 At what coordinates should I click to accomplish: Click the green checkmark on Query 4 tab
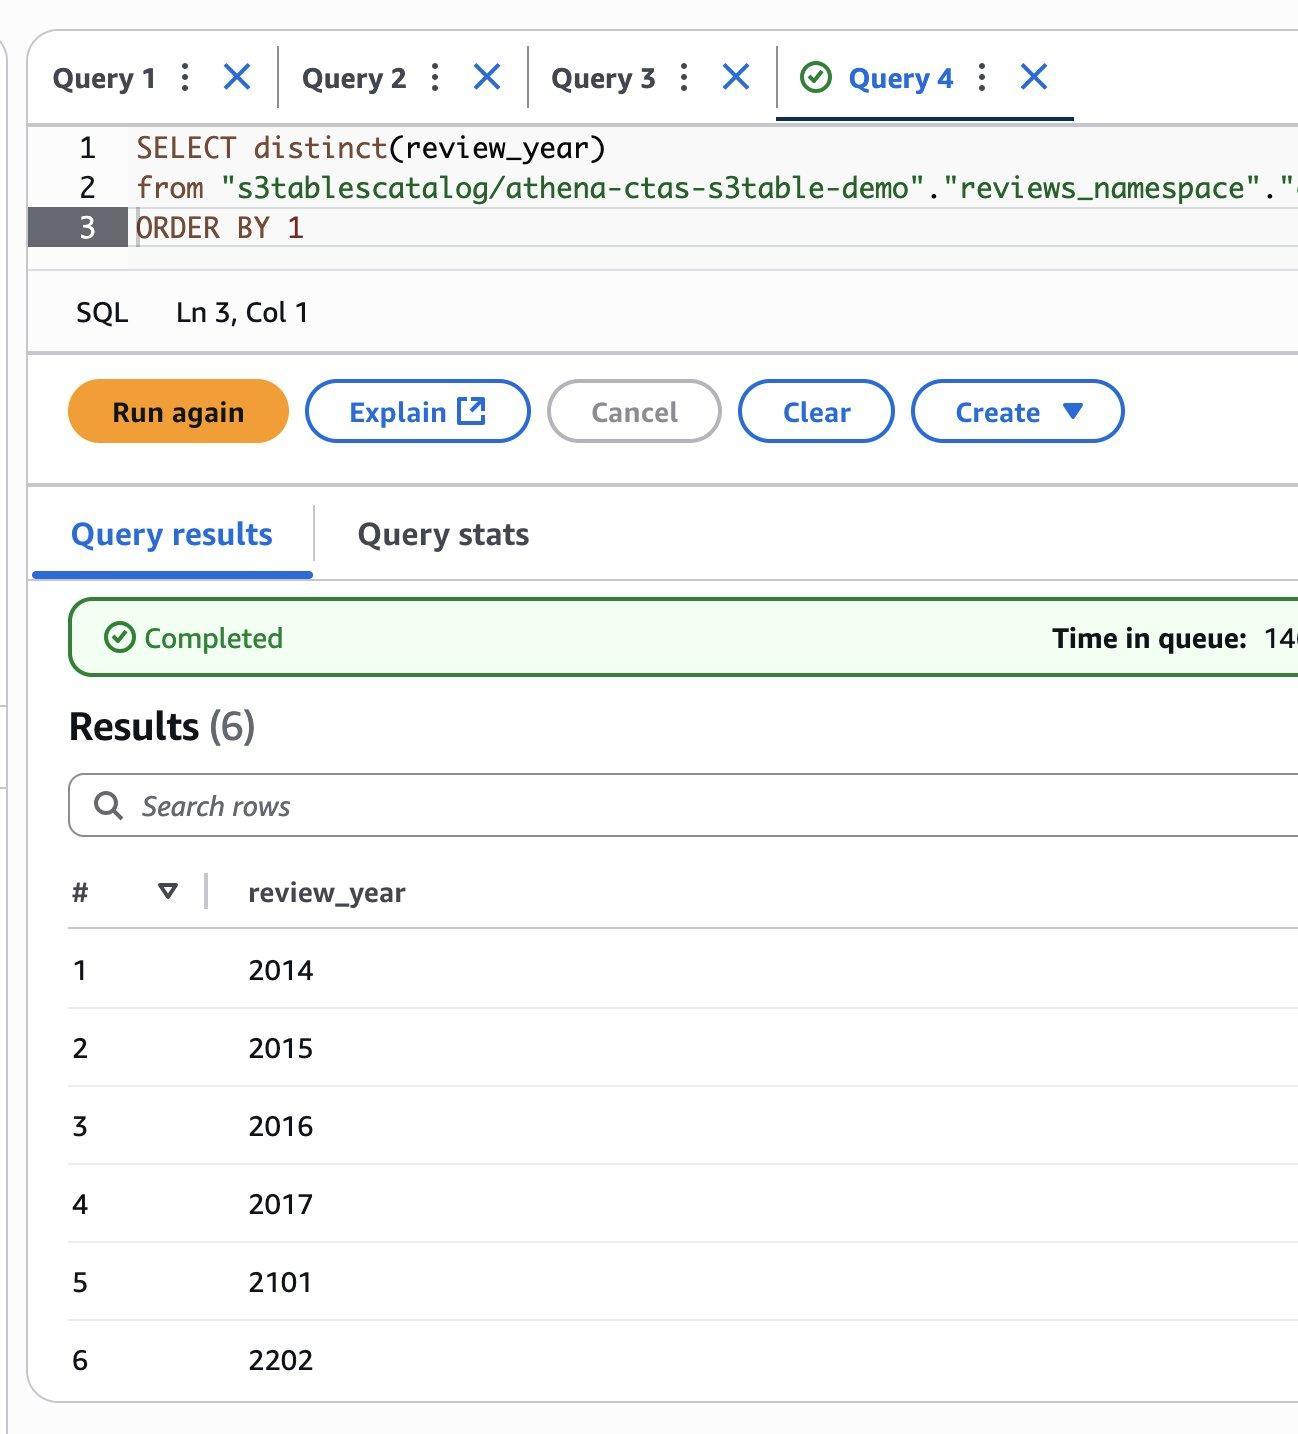pos(817,76)
